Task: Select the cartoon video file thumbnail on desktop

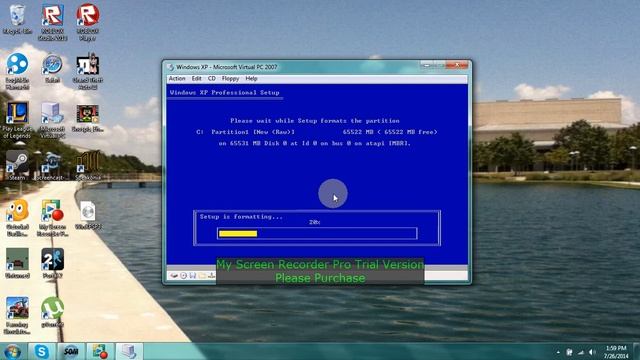Action: (88, 118)
